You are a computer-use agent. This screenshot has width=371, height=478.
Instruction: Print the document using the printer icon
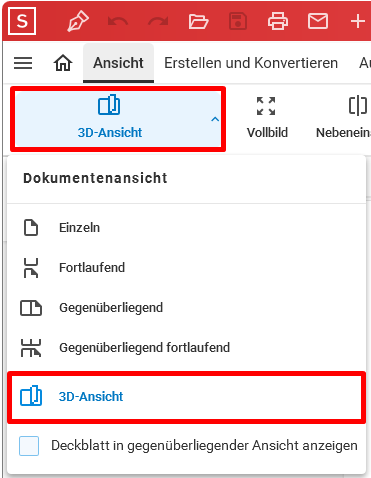coord(278,21)
